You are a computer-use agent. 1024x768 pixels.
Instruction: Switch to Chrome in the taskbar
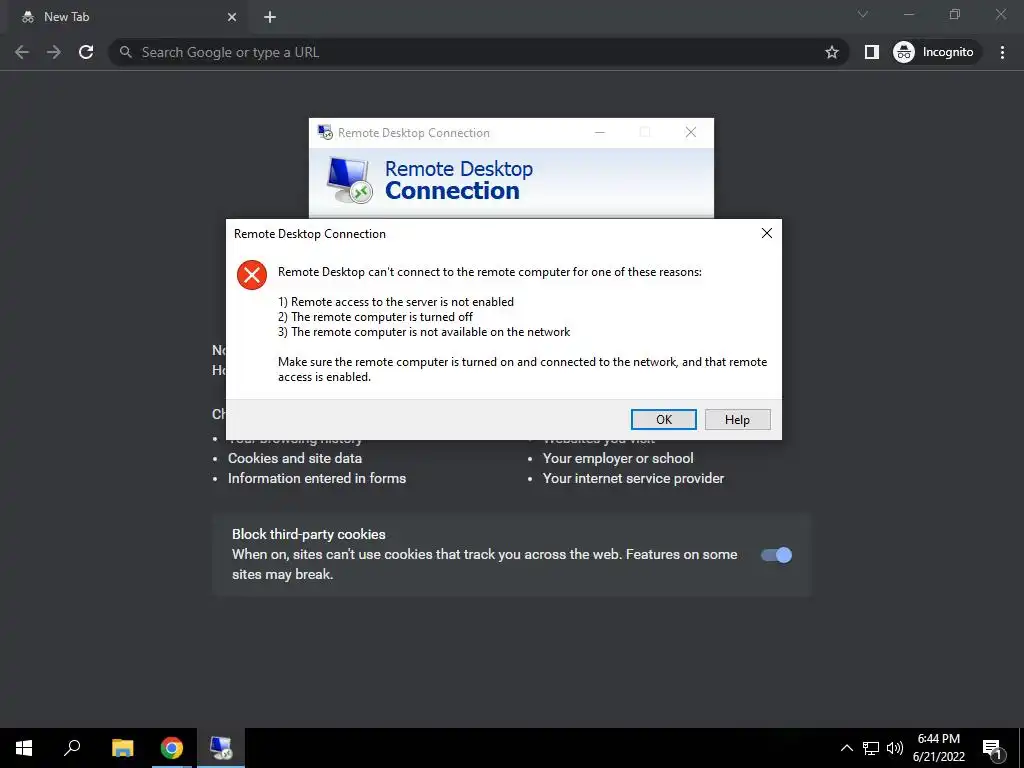coord(172,748)
